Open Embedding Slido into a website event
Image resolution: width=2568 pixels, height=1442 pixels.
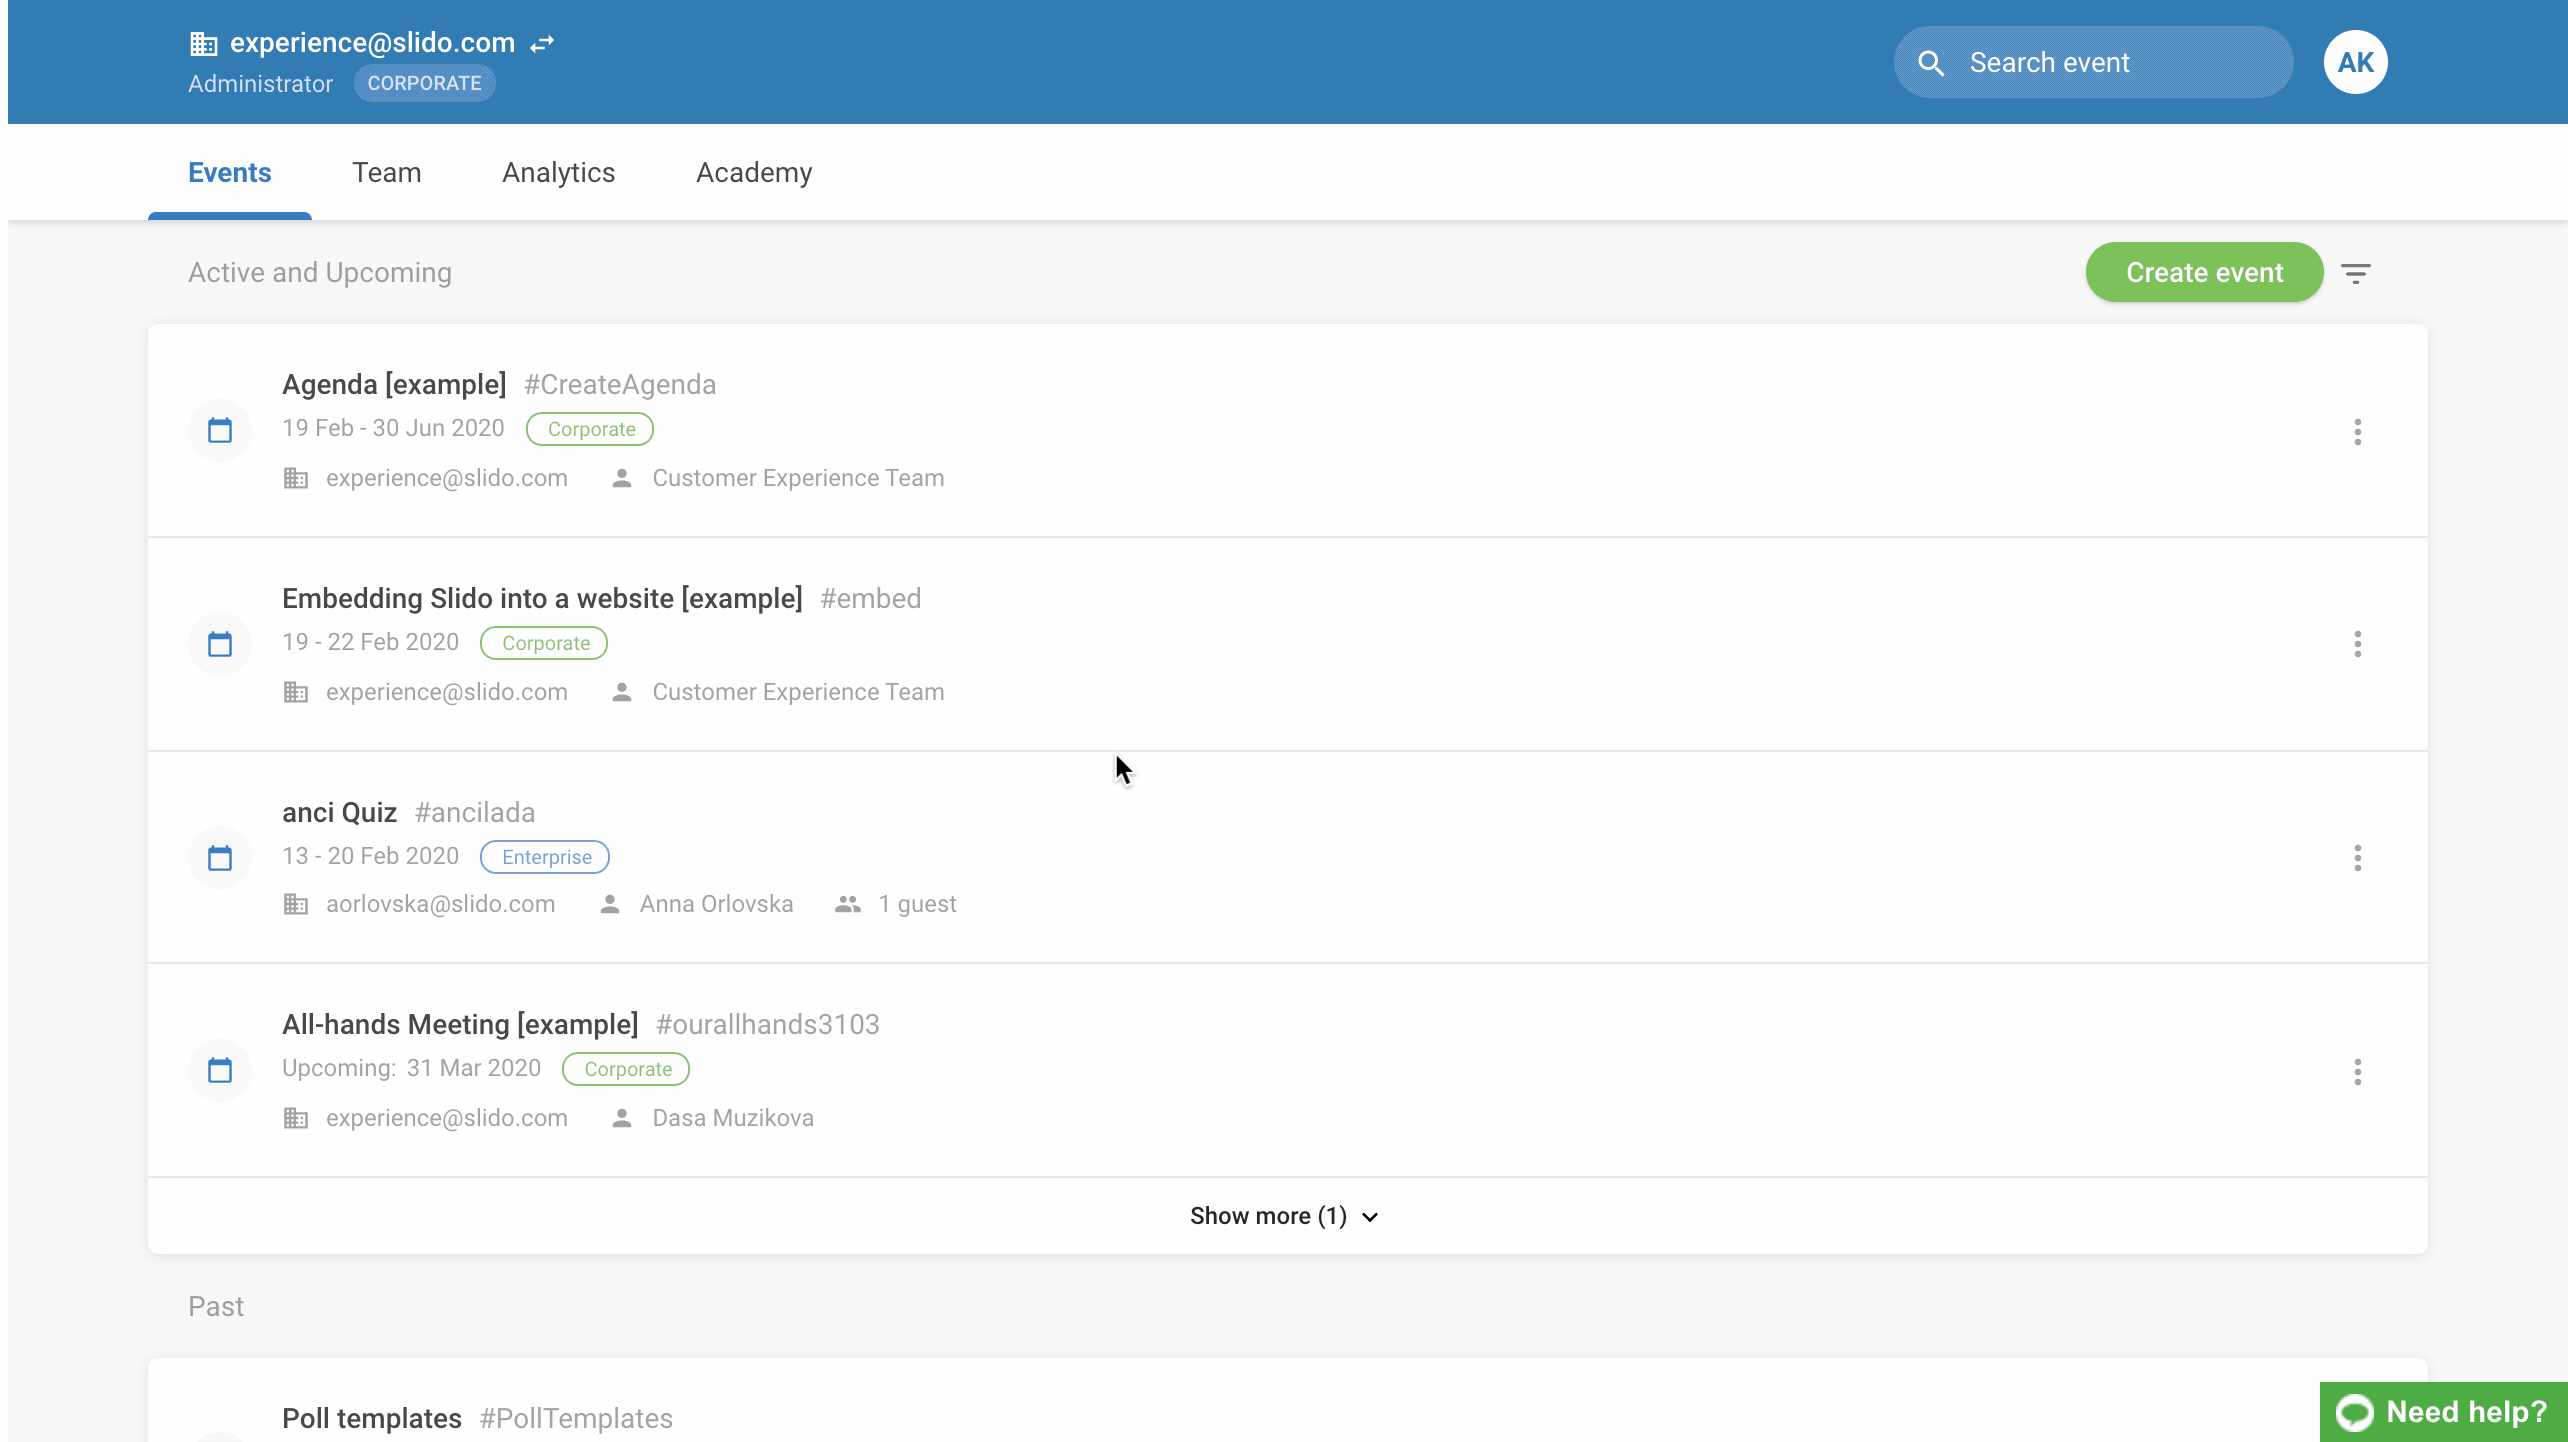[542, 599]
